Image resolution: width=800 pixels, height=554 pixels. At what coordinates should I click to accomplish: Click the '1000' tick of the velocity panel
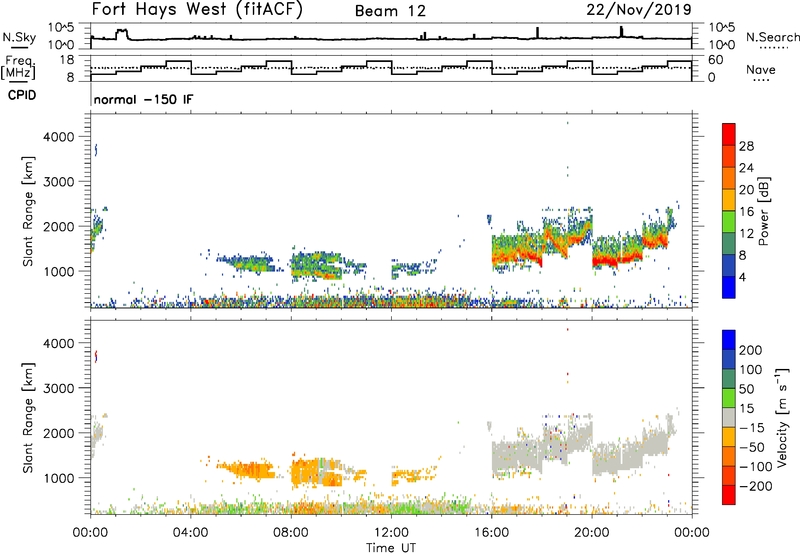pyautogui.click(x=59, y=478)
